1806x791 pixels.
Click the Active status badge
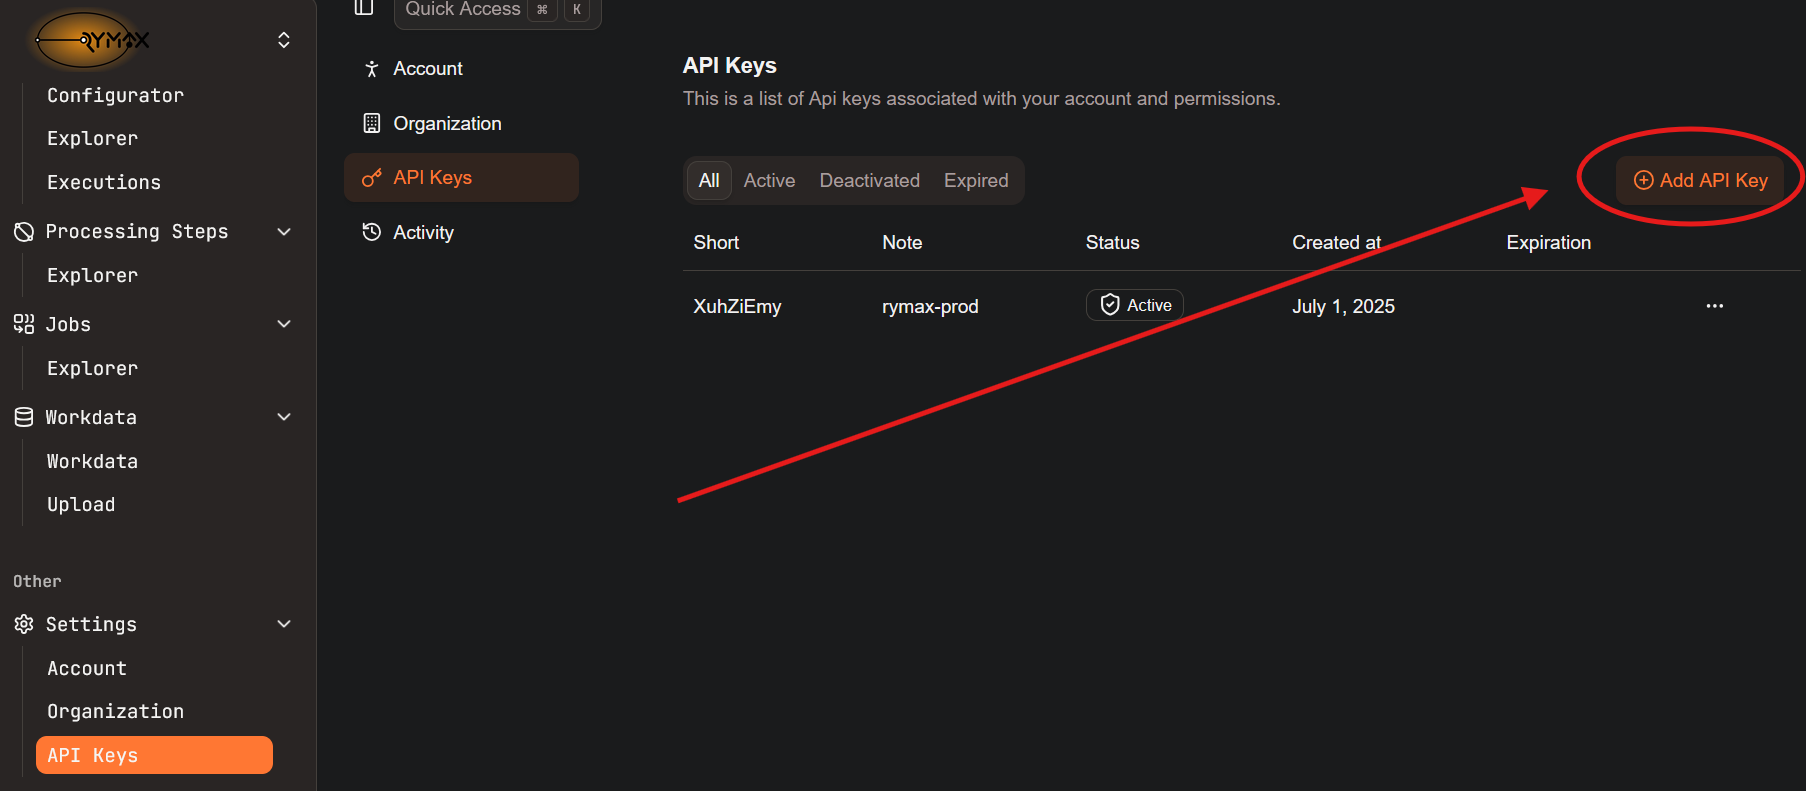(x=1135, y=305)
